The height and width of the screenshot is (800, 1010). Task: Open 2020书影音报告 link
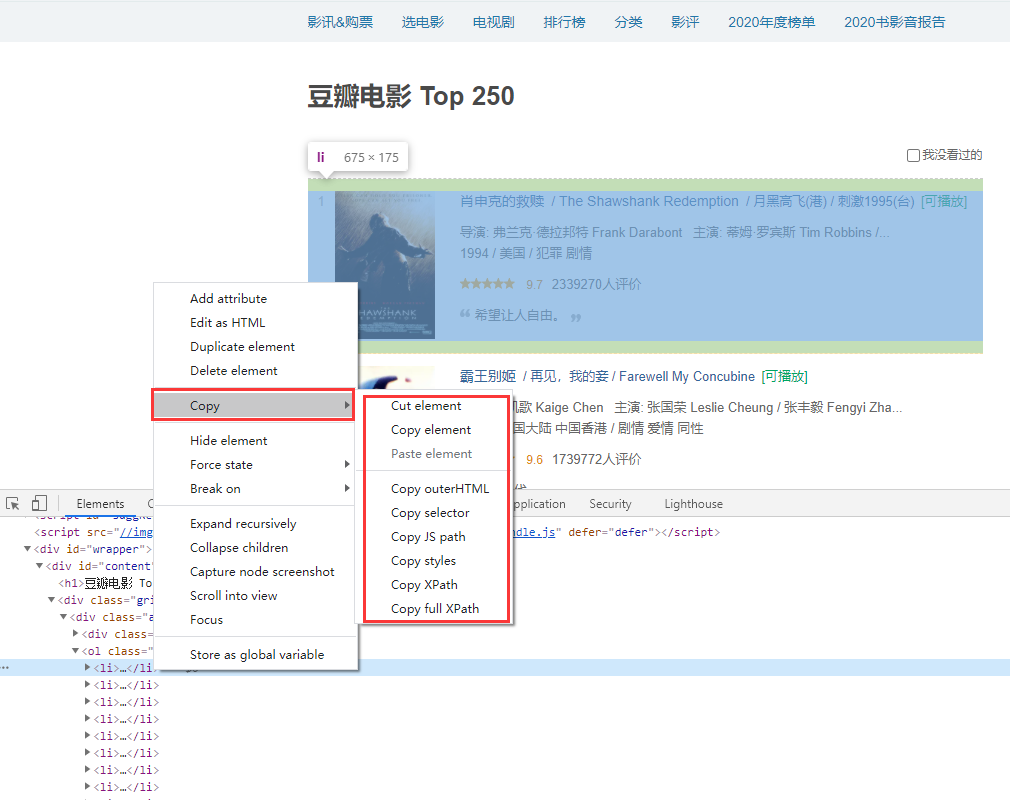click(895, 22)
